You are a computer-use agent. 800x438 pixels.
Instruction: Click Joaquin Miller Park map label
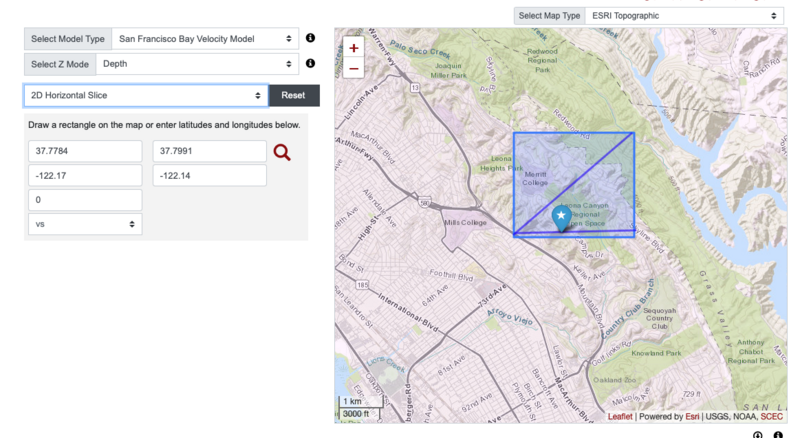(x=448, y=70)
